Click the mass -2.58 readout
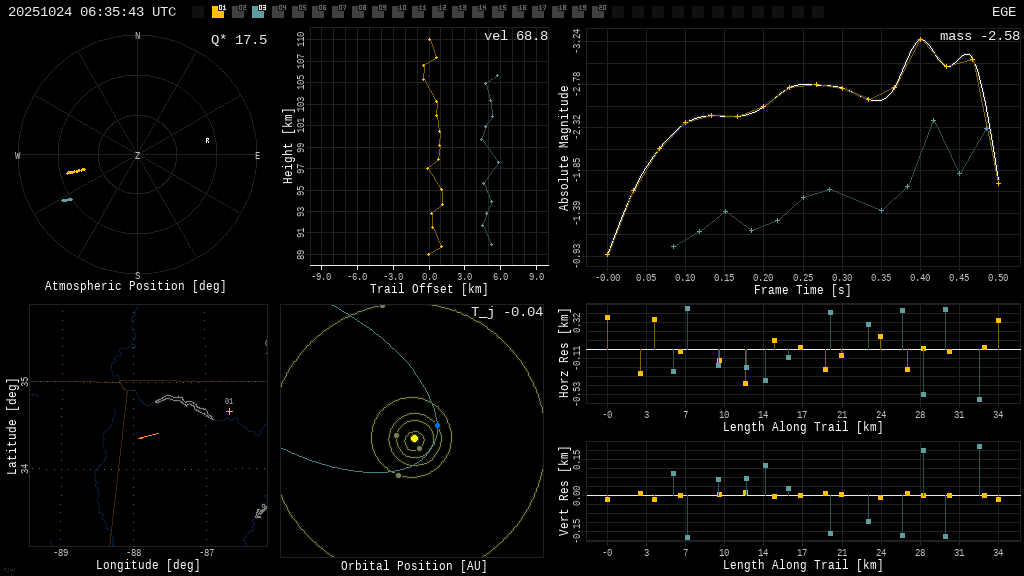This screenshot has height=576, width=1024. point(980,36)
